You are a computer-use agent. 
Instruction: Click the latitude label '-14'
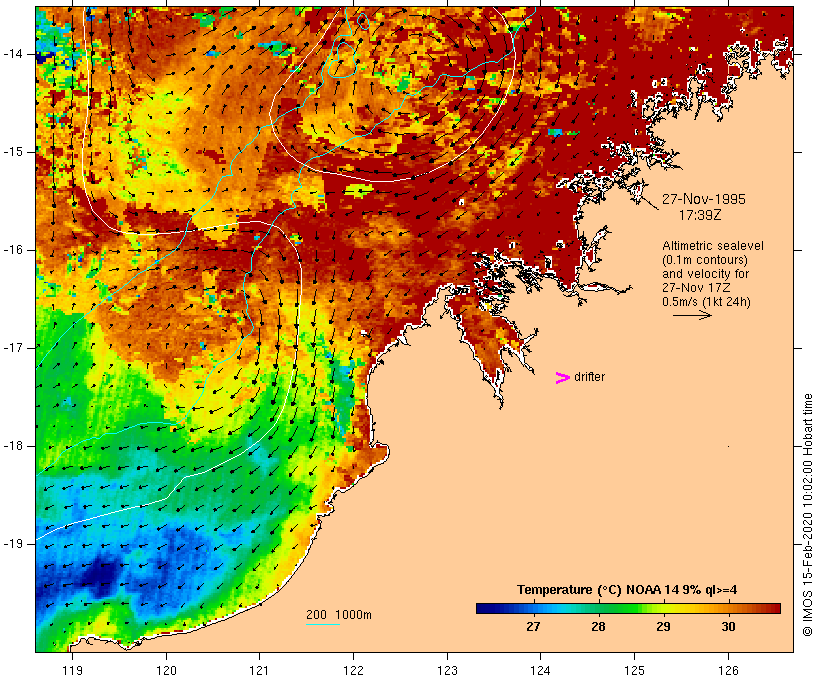click(12, 54)
